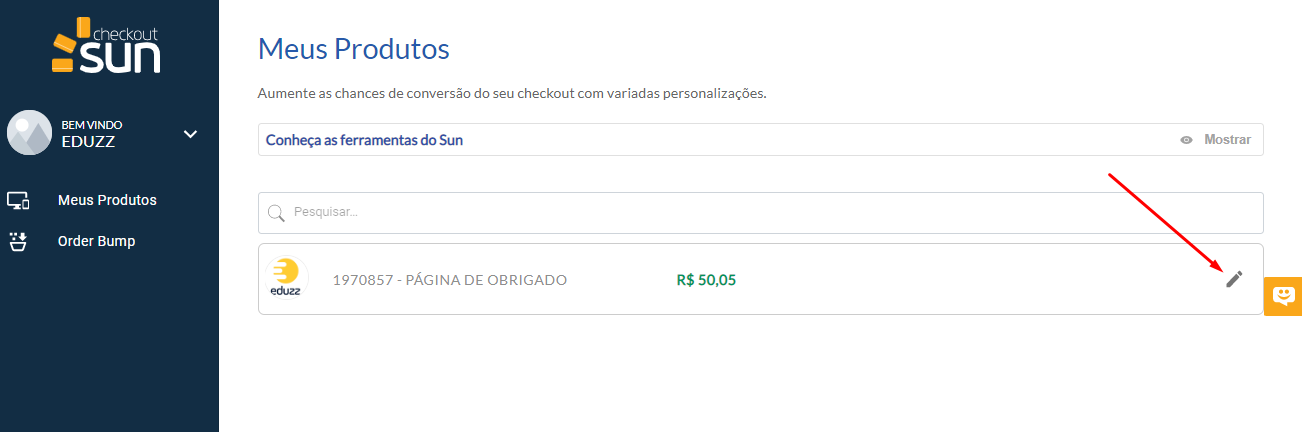
Task: Open the Meus Produtos sidebar menu
Action: tap(107, 200)
